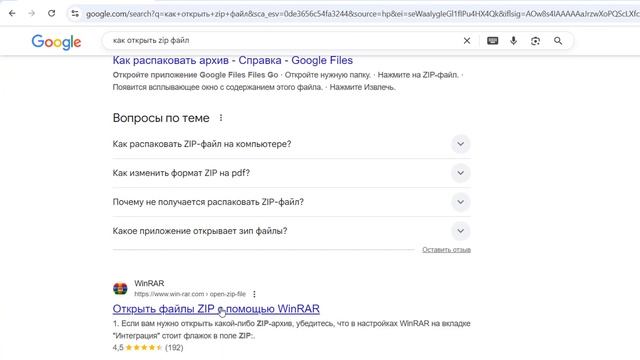Open 'Открыть файлы ZIP с помощью WinRAR'
This screenshot has height=360, width=640.
pyautogui.click(x=216, y=309)
